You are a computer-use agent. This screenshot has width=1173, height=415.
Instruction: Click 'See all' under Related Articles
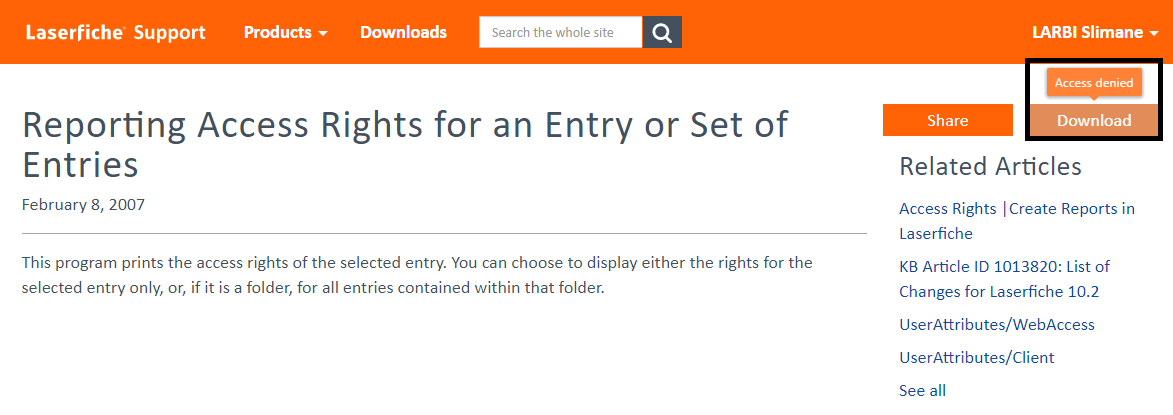[x=922, y=390]
